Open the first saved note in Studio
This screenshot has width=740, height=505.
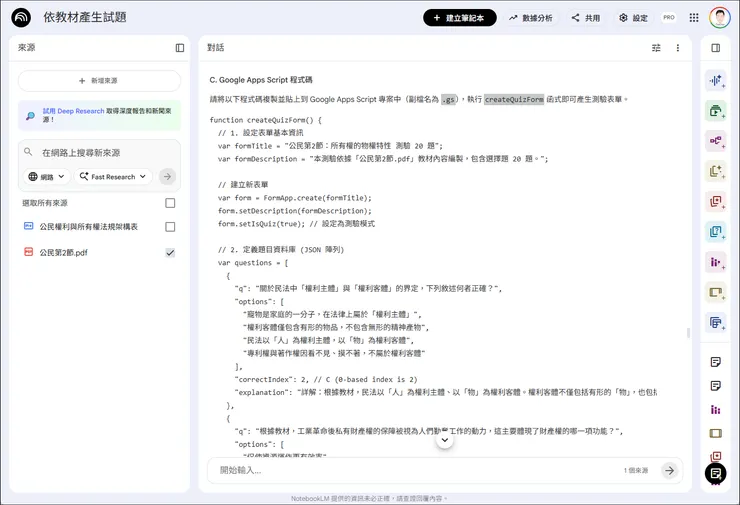[x=715, y=362]
